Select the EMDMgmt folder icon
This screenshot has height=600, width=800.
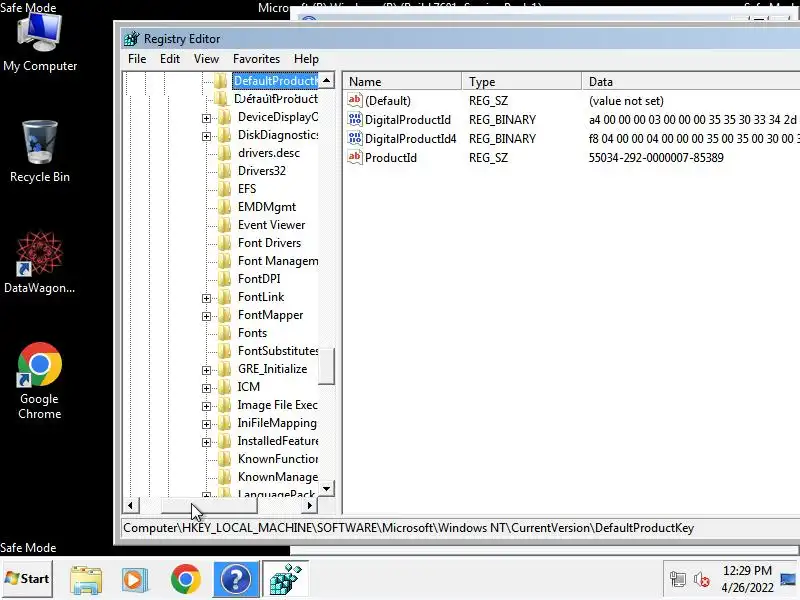coord(224,207)
